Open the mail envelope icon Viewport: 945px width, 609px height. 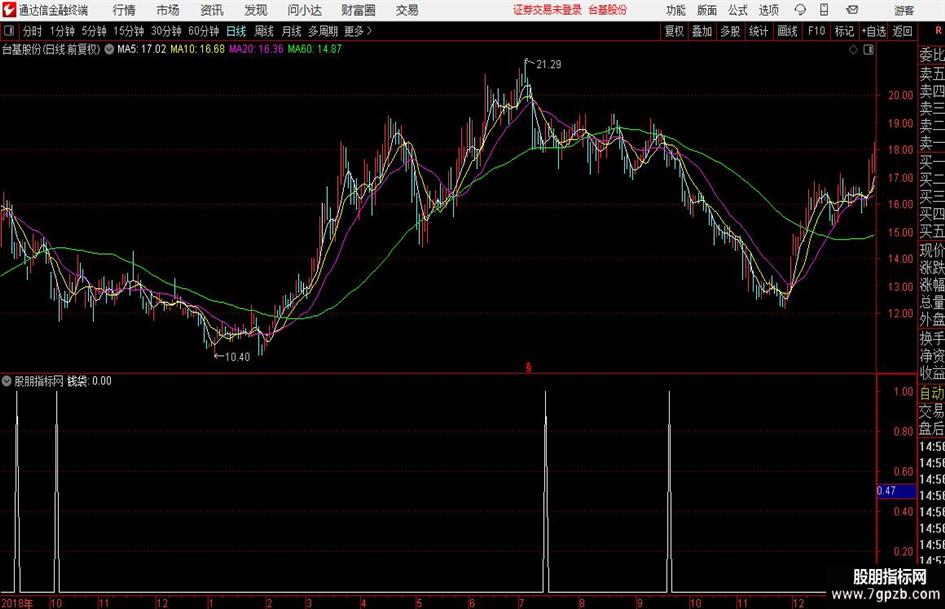tap(852, 10)
